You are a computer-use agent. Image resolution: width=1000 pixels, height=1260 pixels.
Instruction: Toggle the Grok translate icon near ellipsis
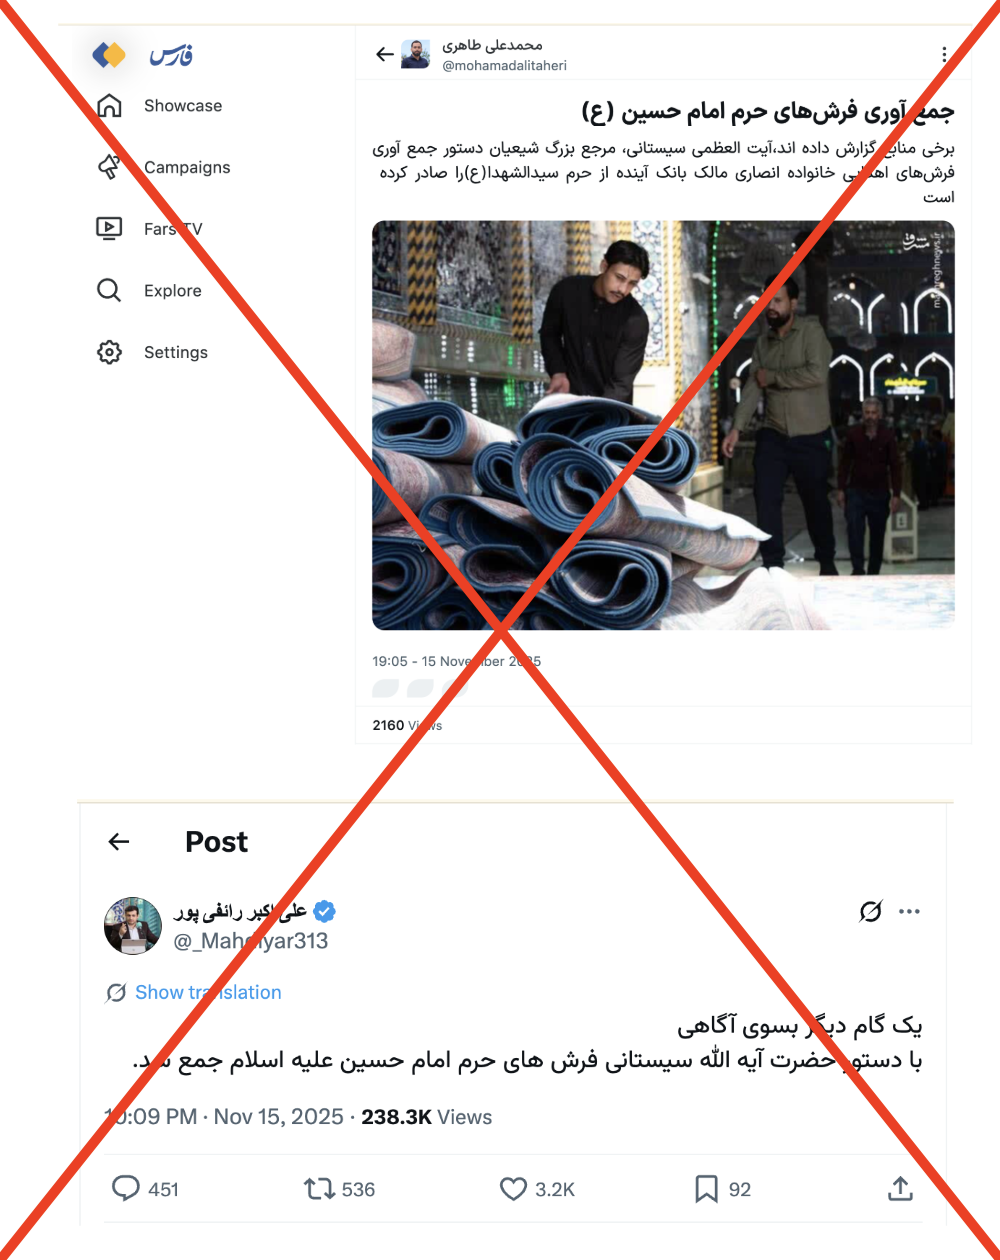click(871, 911)
